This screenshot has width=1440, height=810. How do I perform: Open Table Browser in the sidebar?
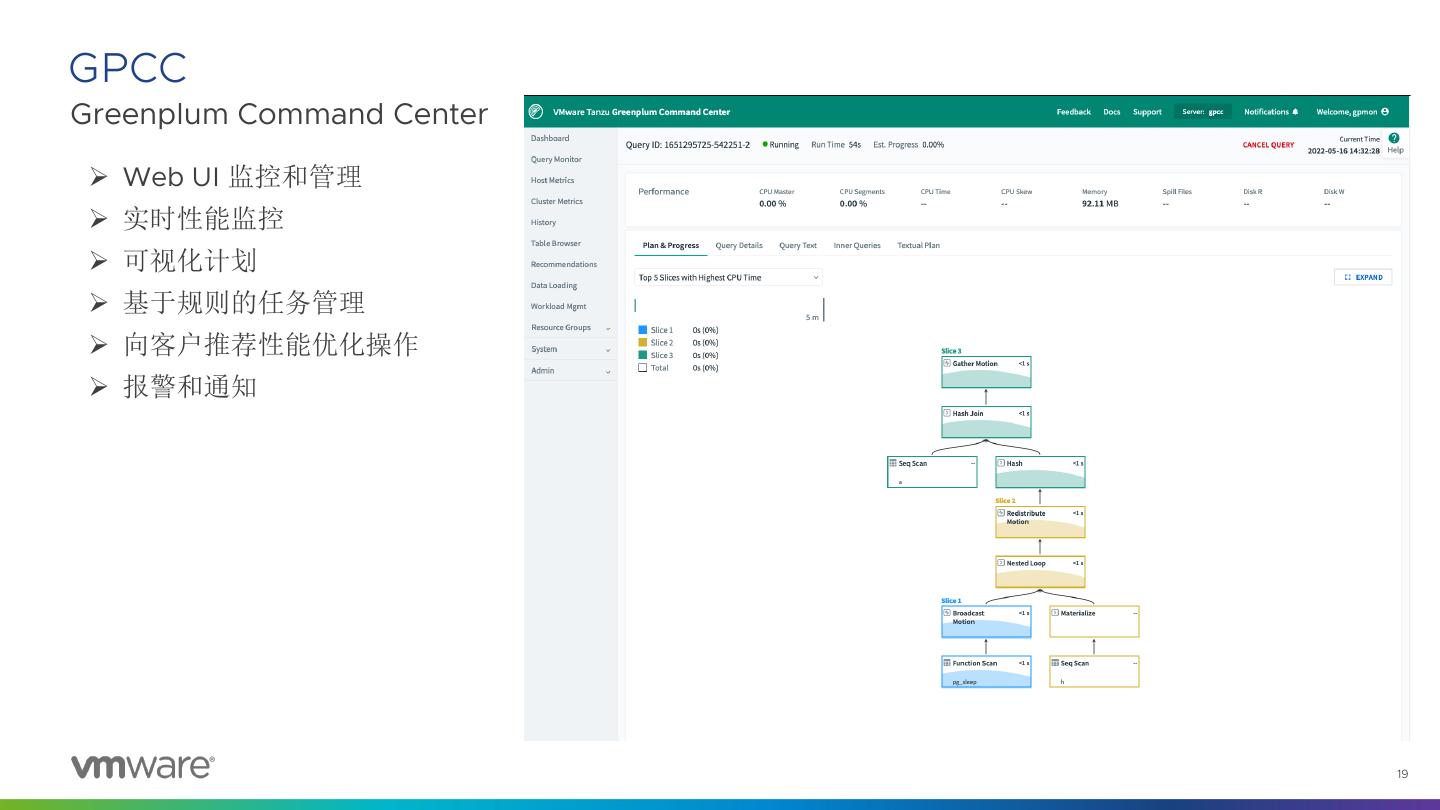(556, 243)
